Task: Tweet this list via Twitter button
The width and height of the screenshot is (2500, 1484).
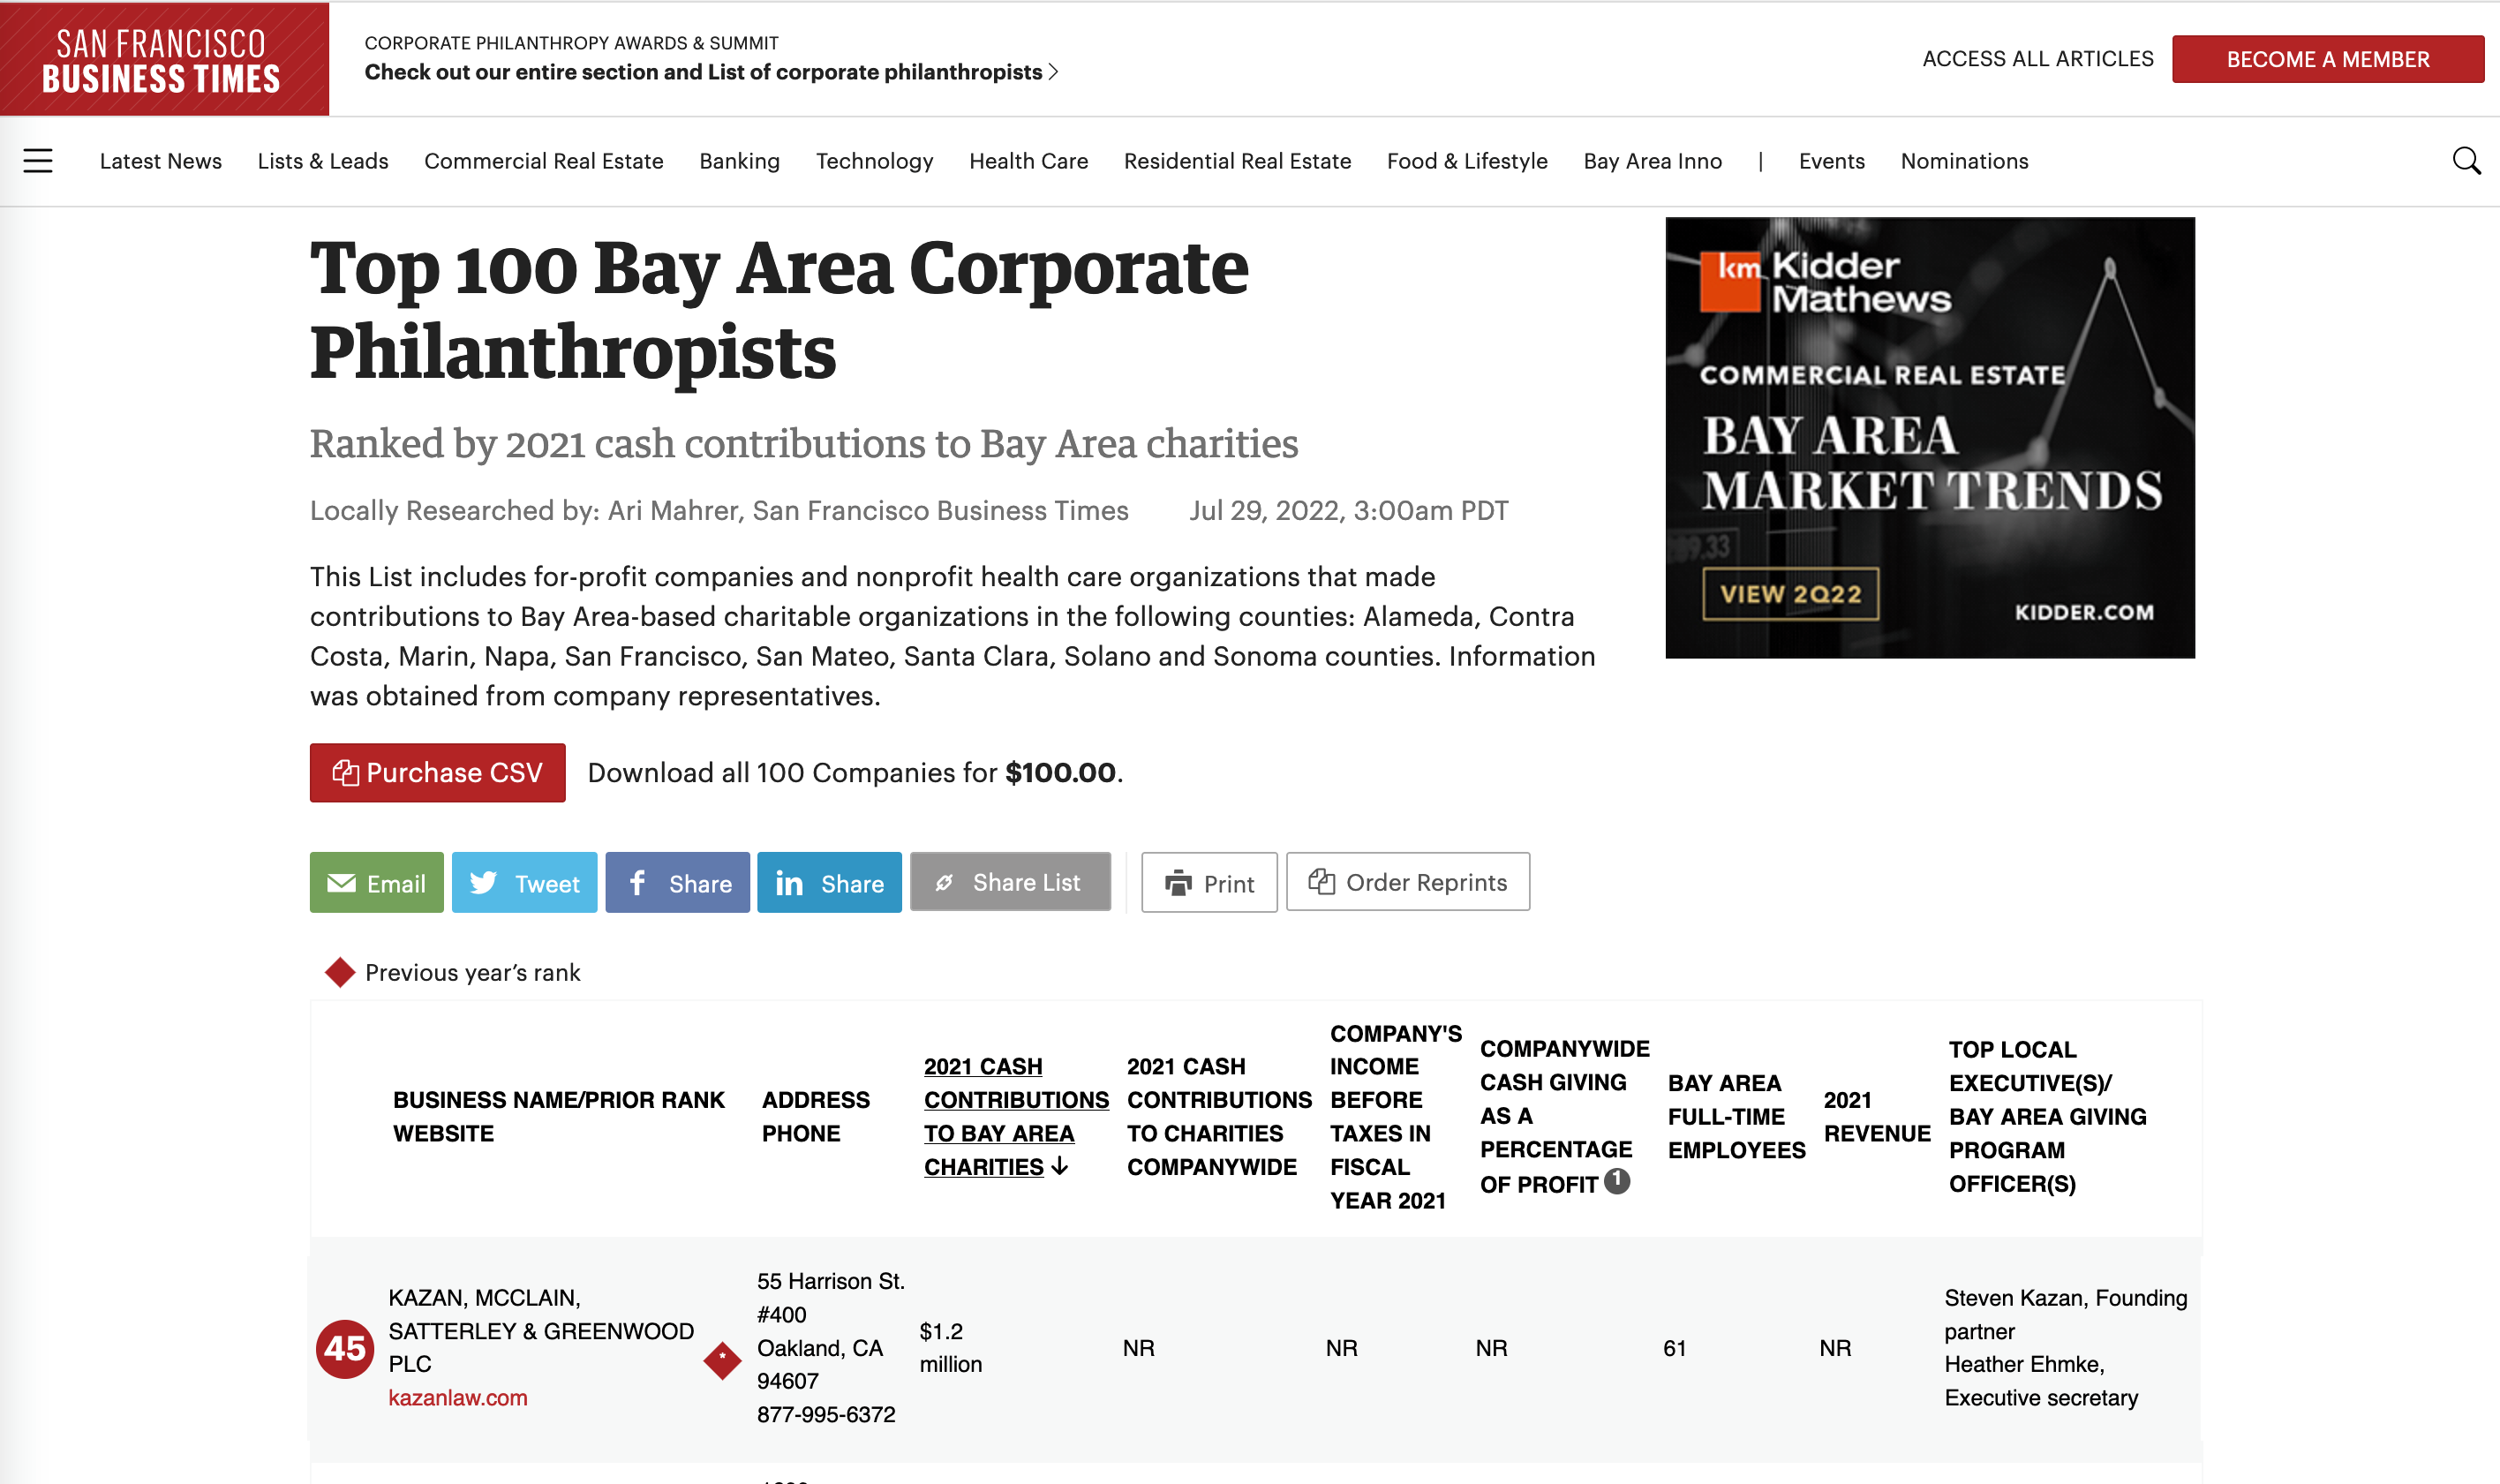Action: pos(524,882)
